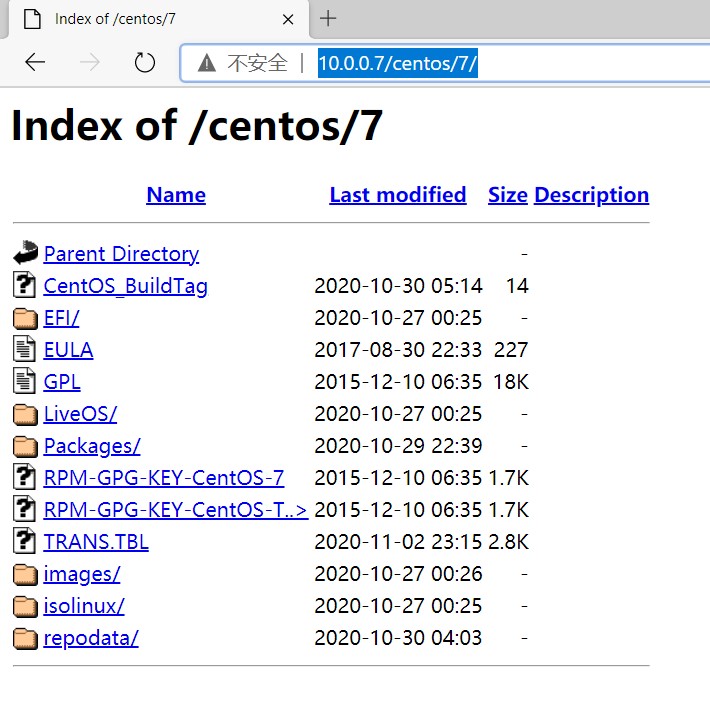Close the Index of /centos/7 tab
Screen dimensions: 710x705
click(289, 19)
